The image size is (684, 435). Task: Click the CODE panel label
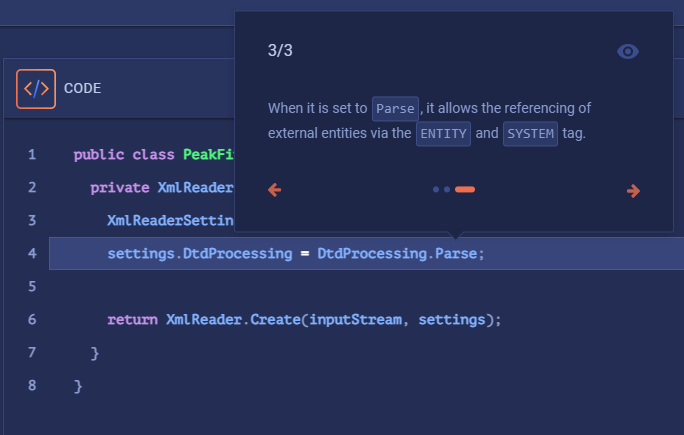[x=82, y=89]
